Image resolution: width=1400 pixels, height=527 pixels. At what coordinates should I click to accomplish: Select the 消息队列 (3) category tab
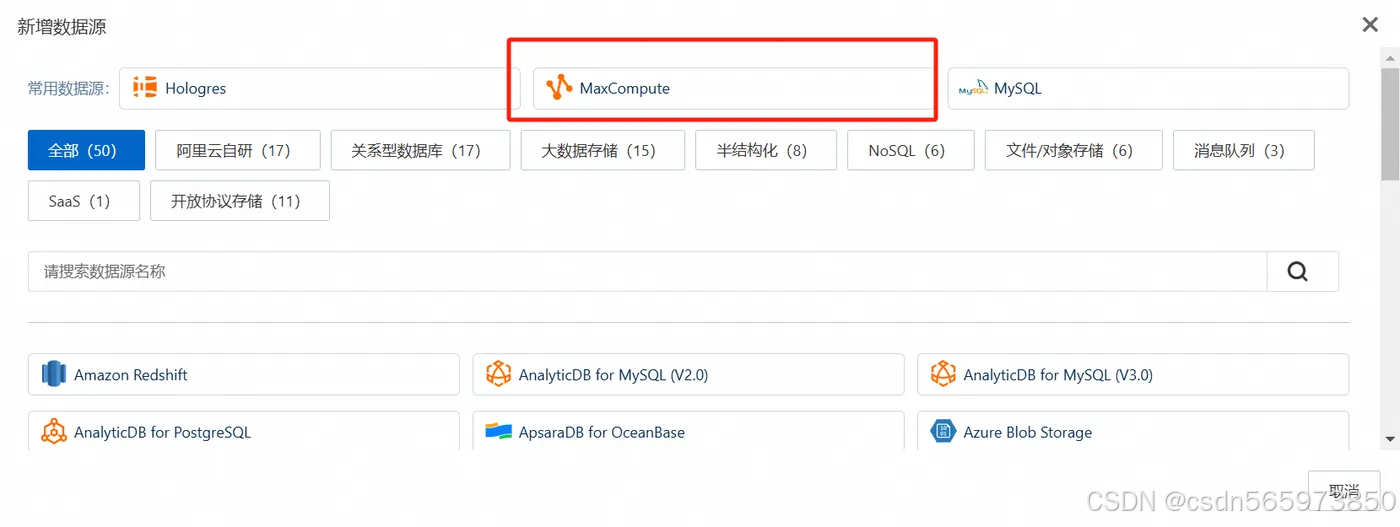(1243, 150)
